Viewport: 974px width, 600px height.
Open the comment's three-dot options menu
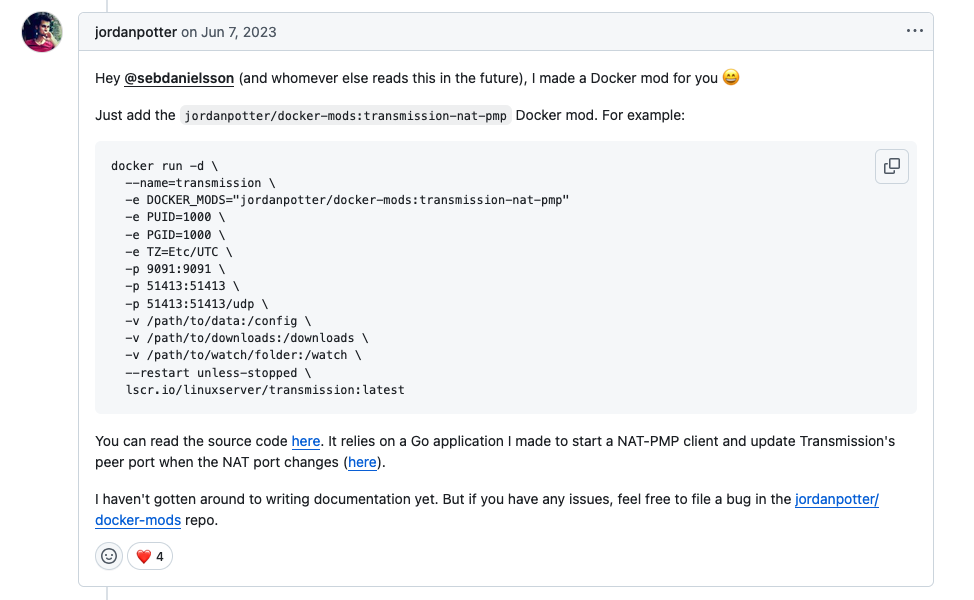point(914,31)
